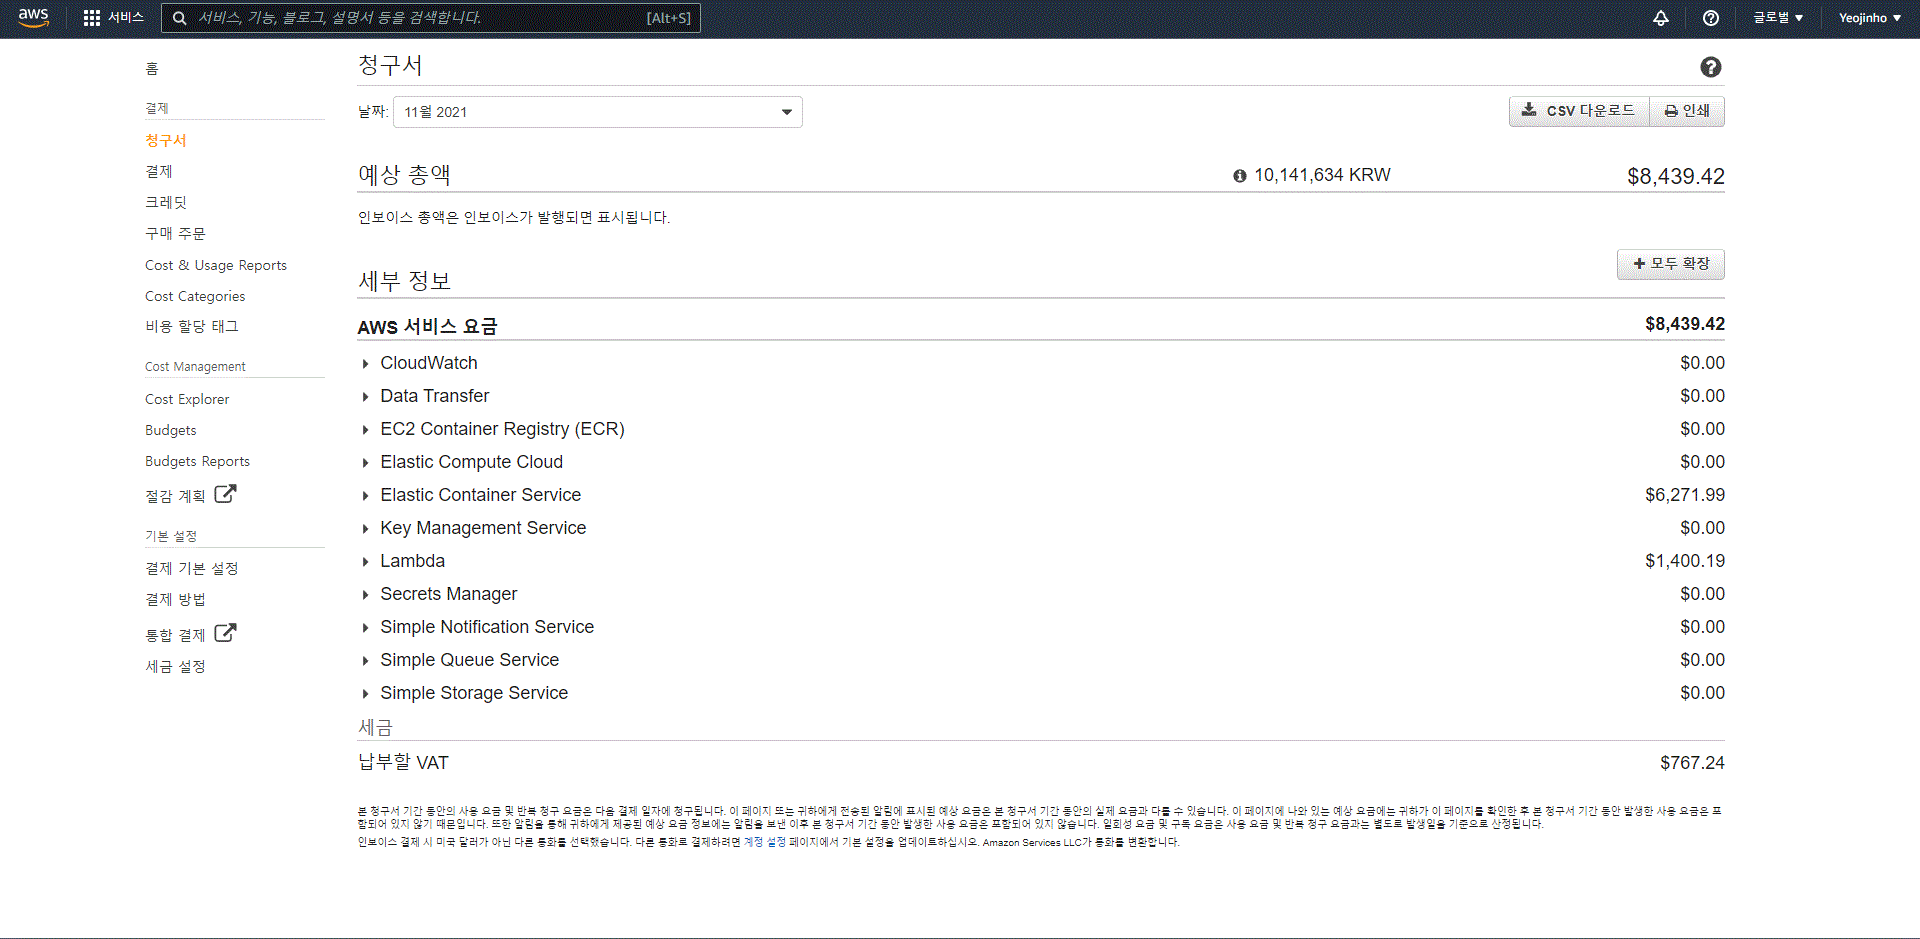The width and height of the screenshot is (1920, 939).
Task: Open Budgets in the sidebar
Action: coord(171,430)
